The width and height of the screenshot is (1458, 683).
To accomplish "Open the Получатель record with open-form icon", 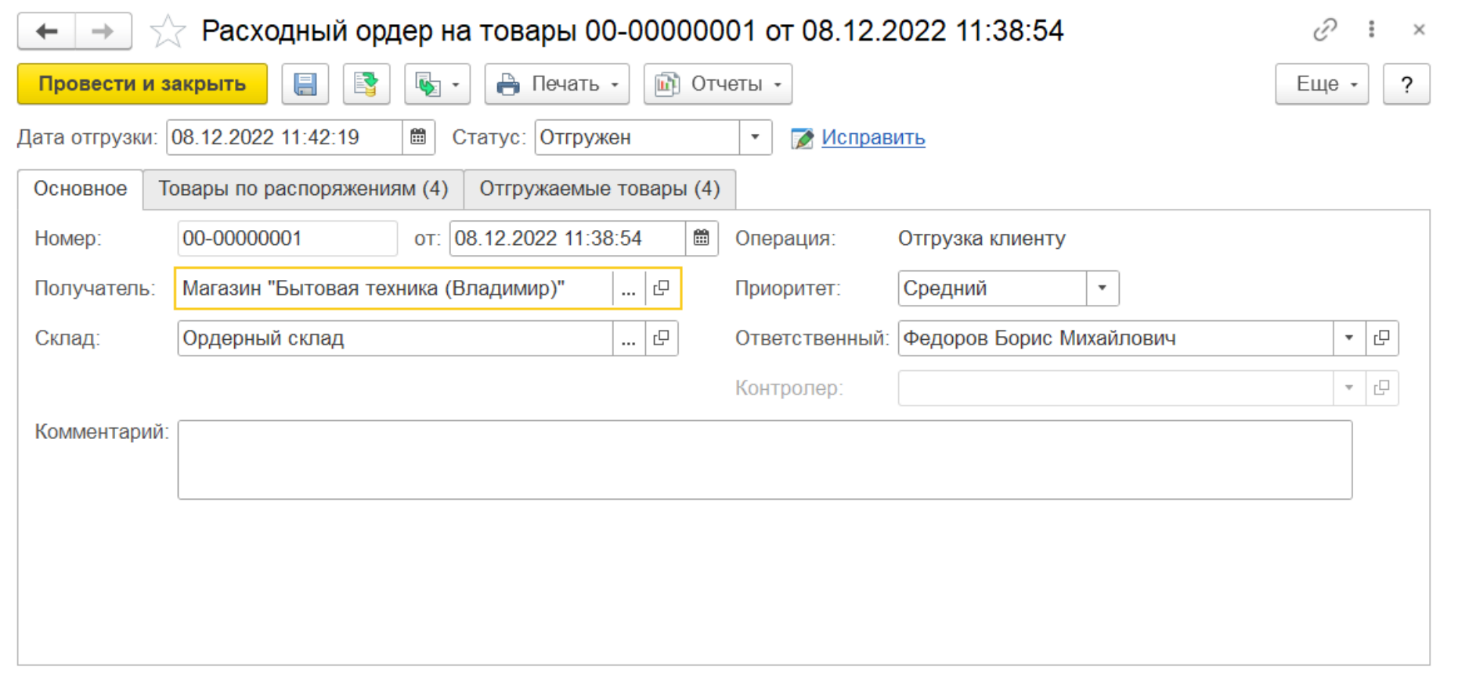I will [661, 289].
